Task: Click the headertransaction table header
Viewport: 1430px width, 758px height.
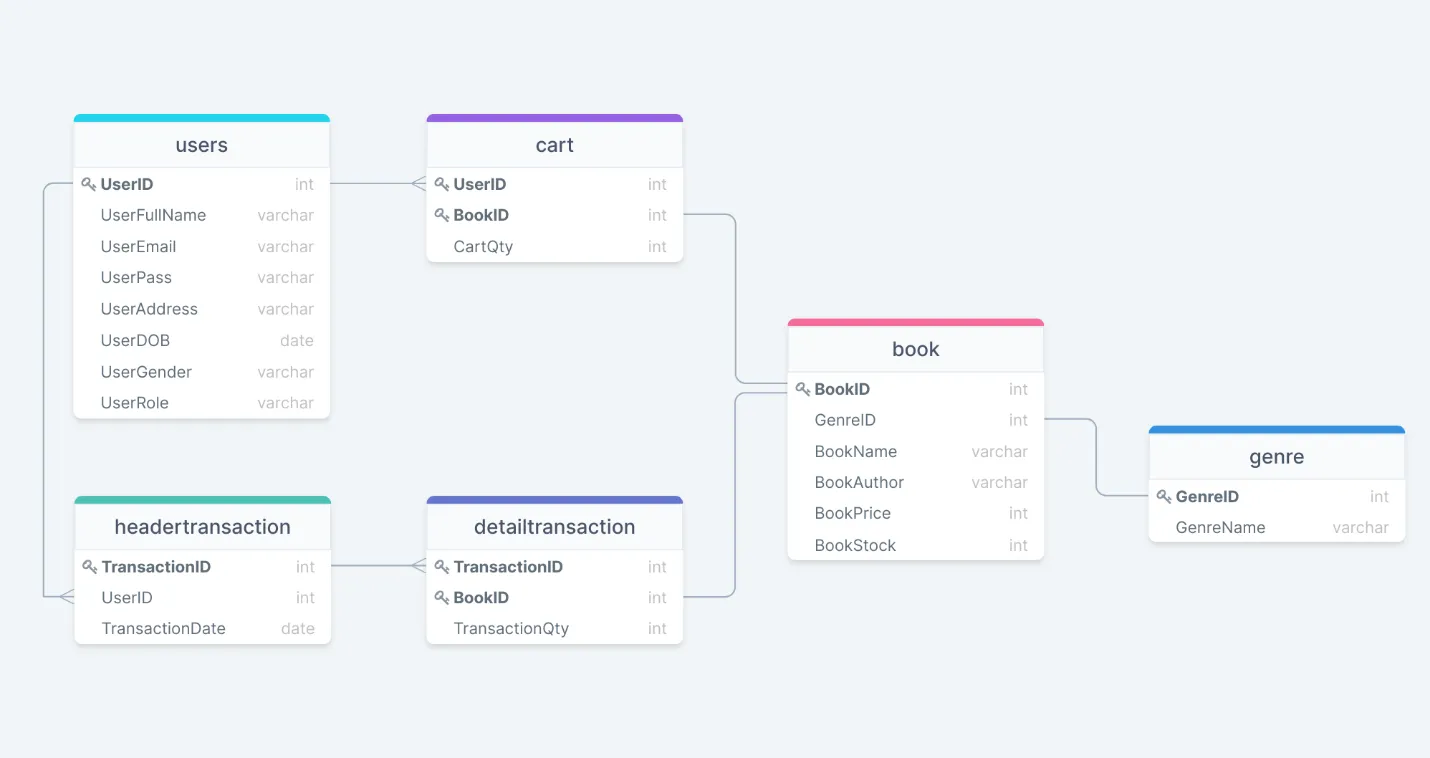Action: pyautogui.click(x=202, y=527)
